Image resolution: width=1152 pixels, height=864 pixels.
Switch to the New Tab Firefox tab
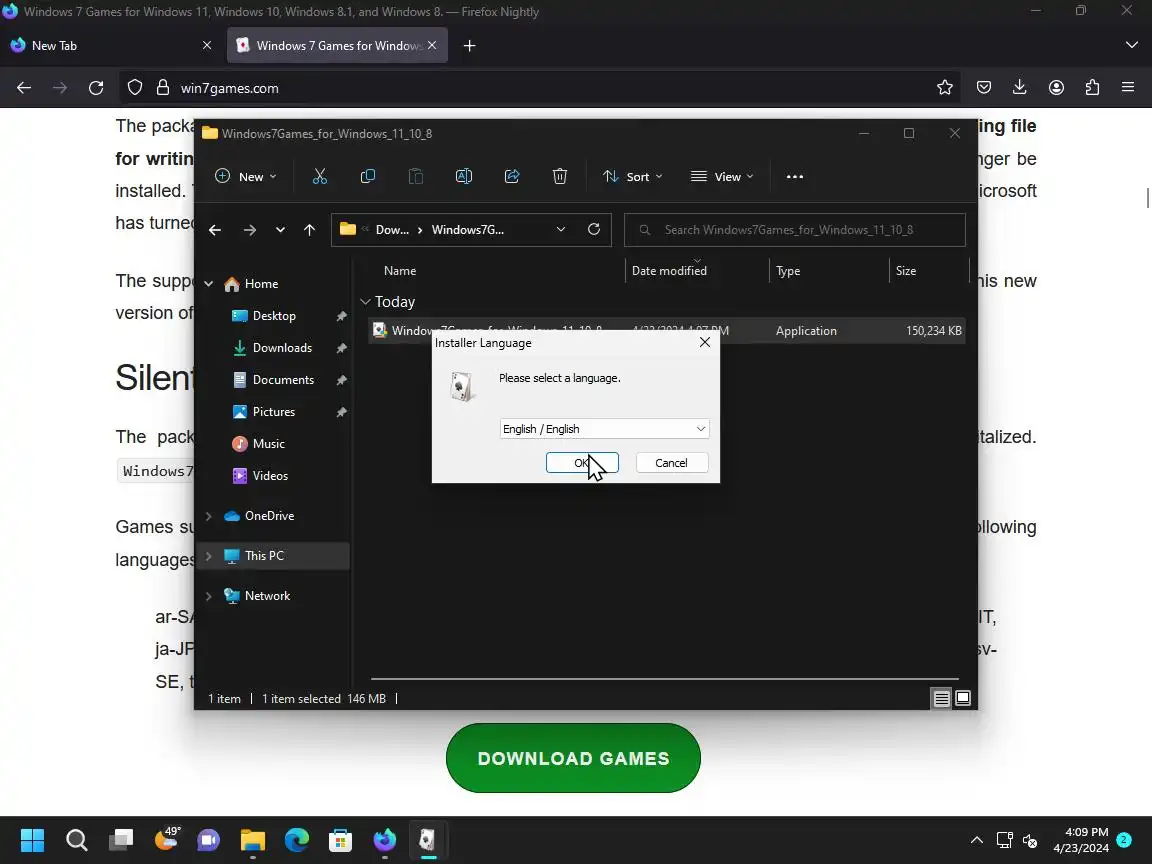tap(112, 46)
